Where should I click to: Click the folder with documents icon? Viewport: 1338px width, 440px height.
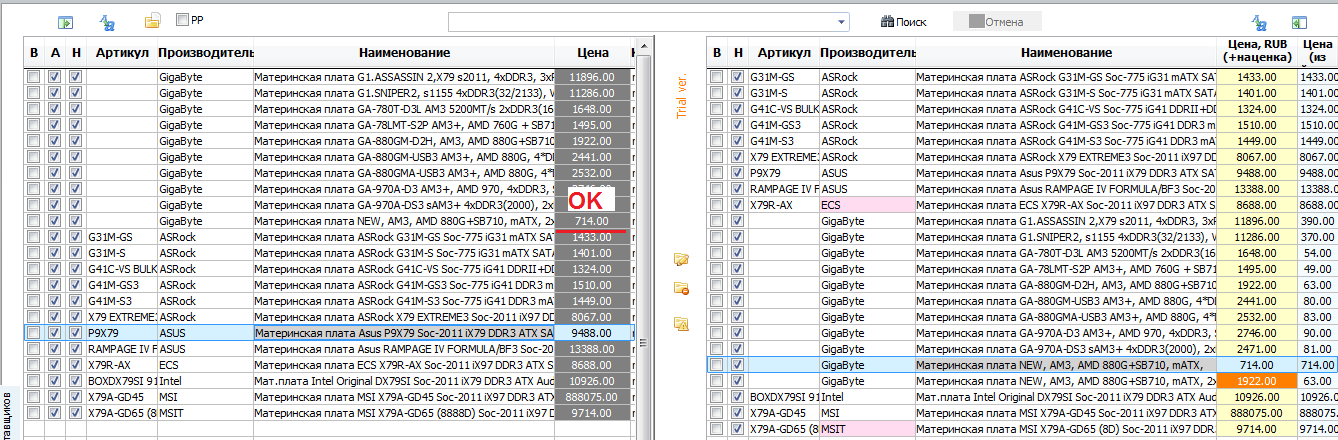[152, 21]
